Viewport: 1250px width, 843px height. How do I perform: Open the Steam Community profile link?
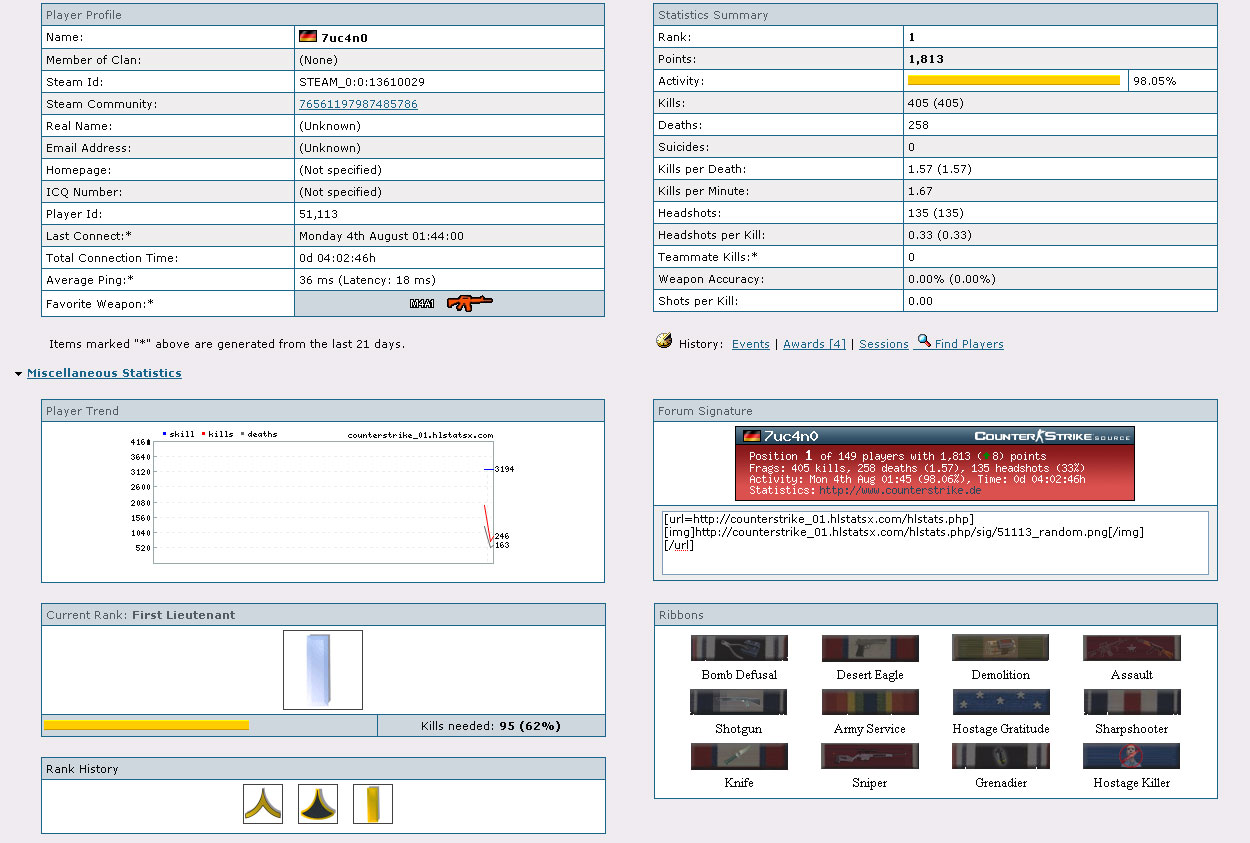click(358, 104)
